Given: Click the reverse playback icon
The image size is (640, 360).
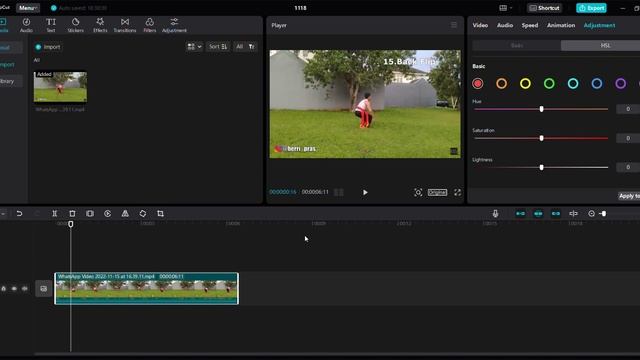Looking at the screenshot, I should 107,213.
